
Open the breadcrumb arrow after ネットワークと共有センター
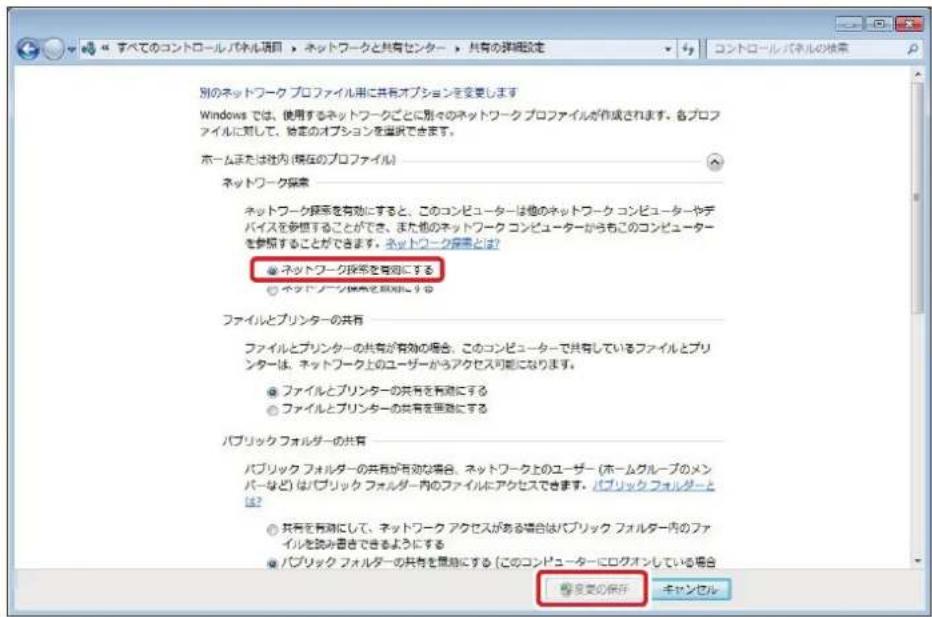coord(457,49)
